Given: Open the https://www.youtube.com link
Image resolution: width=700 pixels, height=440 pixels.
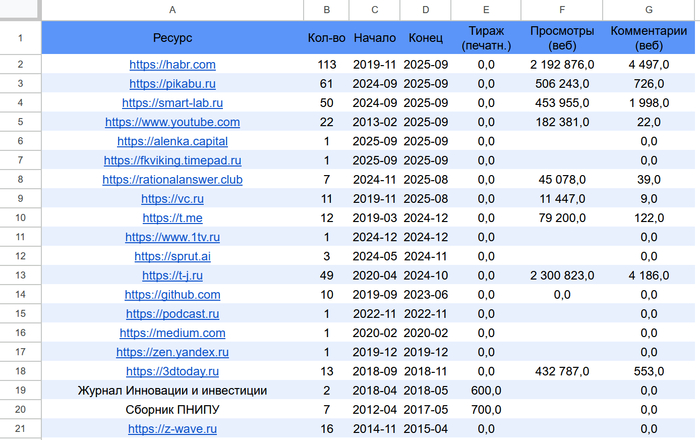Looking at the screenshot, I should [172, 122].
